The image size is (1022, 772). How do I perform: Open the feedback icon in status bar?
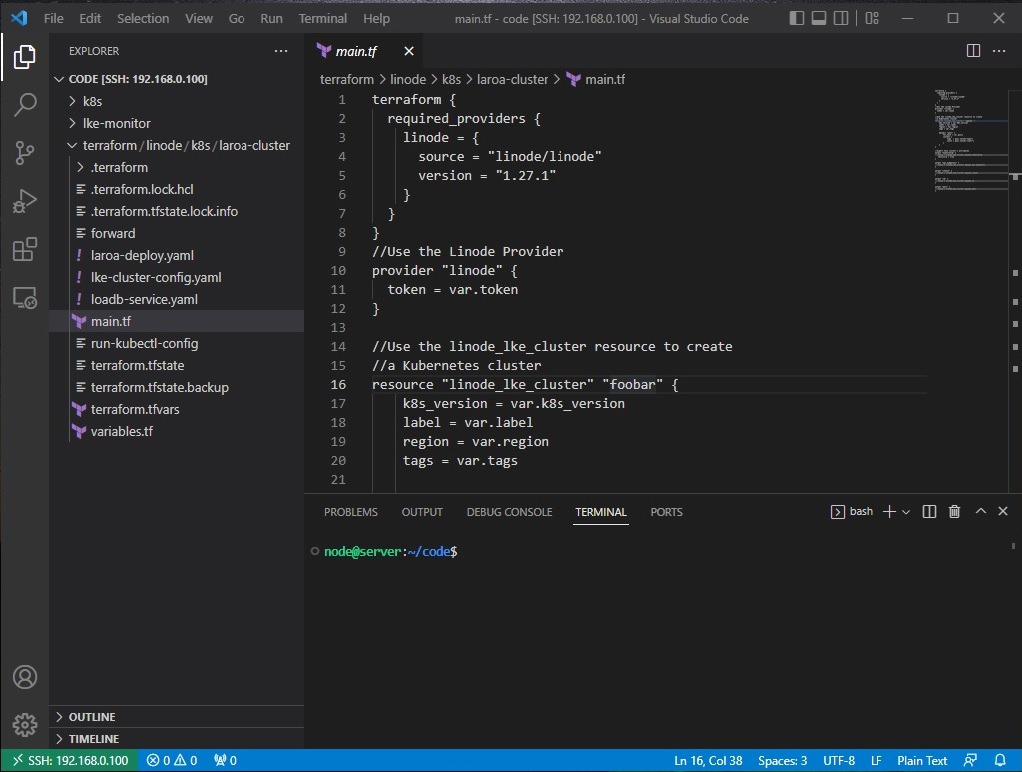971,760
